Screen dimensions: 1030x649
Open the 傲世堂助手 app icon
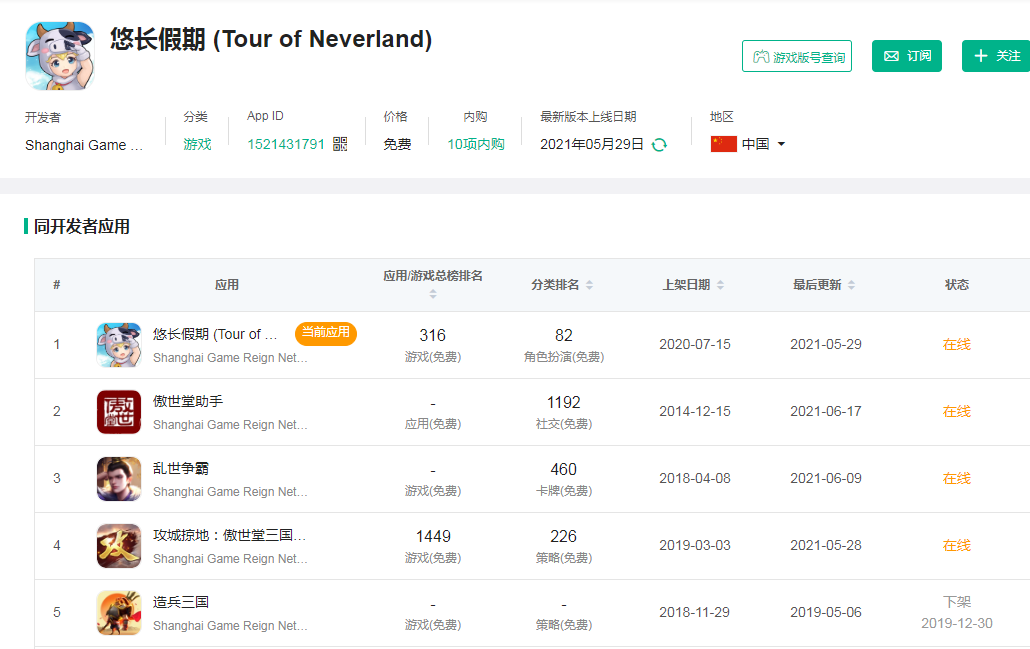[119, 412]
